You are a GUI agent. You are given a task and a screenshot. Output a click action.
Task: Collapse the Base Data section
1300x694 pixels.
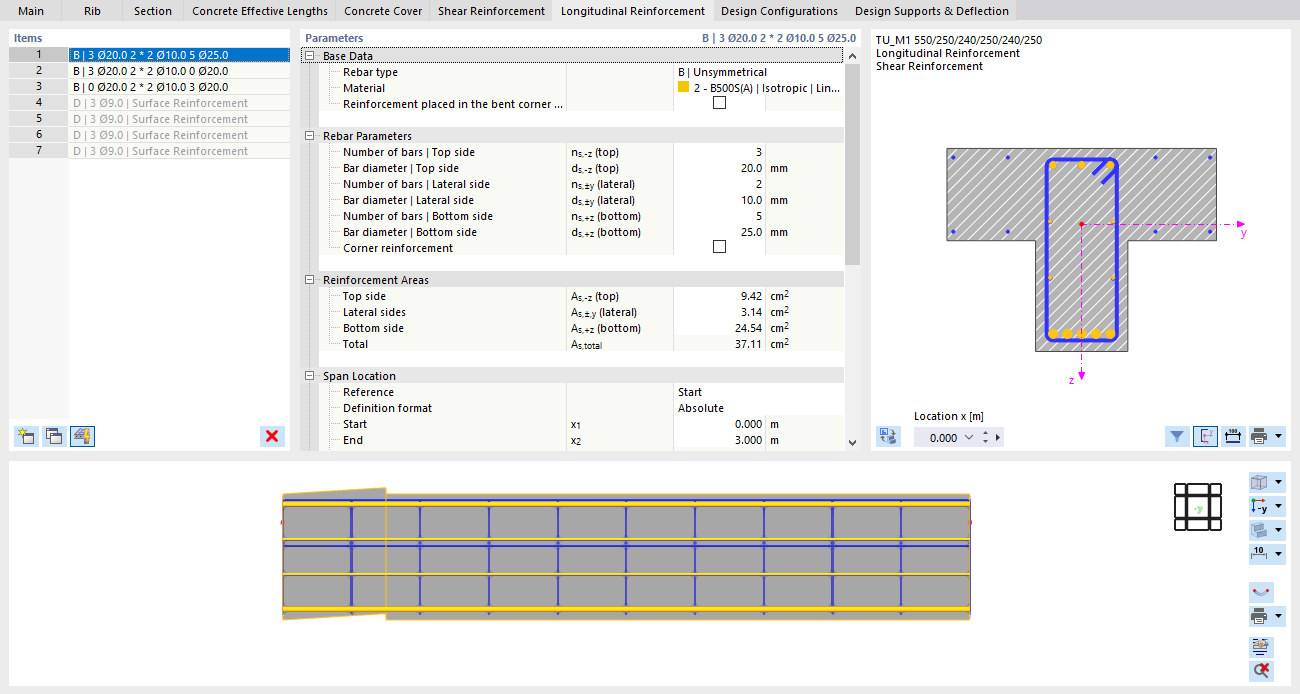pyautogui.click(x=310, y=56)
